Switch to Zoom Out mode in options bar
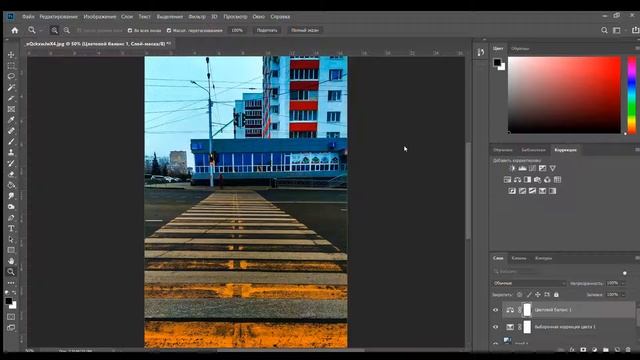The image size is (640, 360). coord(67,30)
